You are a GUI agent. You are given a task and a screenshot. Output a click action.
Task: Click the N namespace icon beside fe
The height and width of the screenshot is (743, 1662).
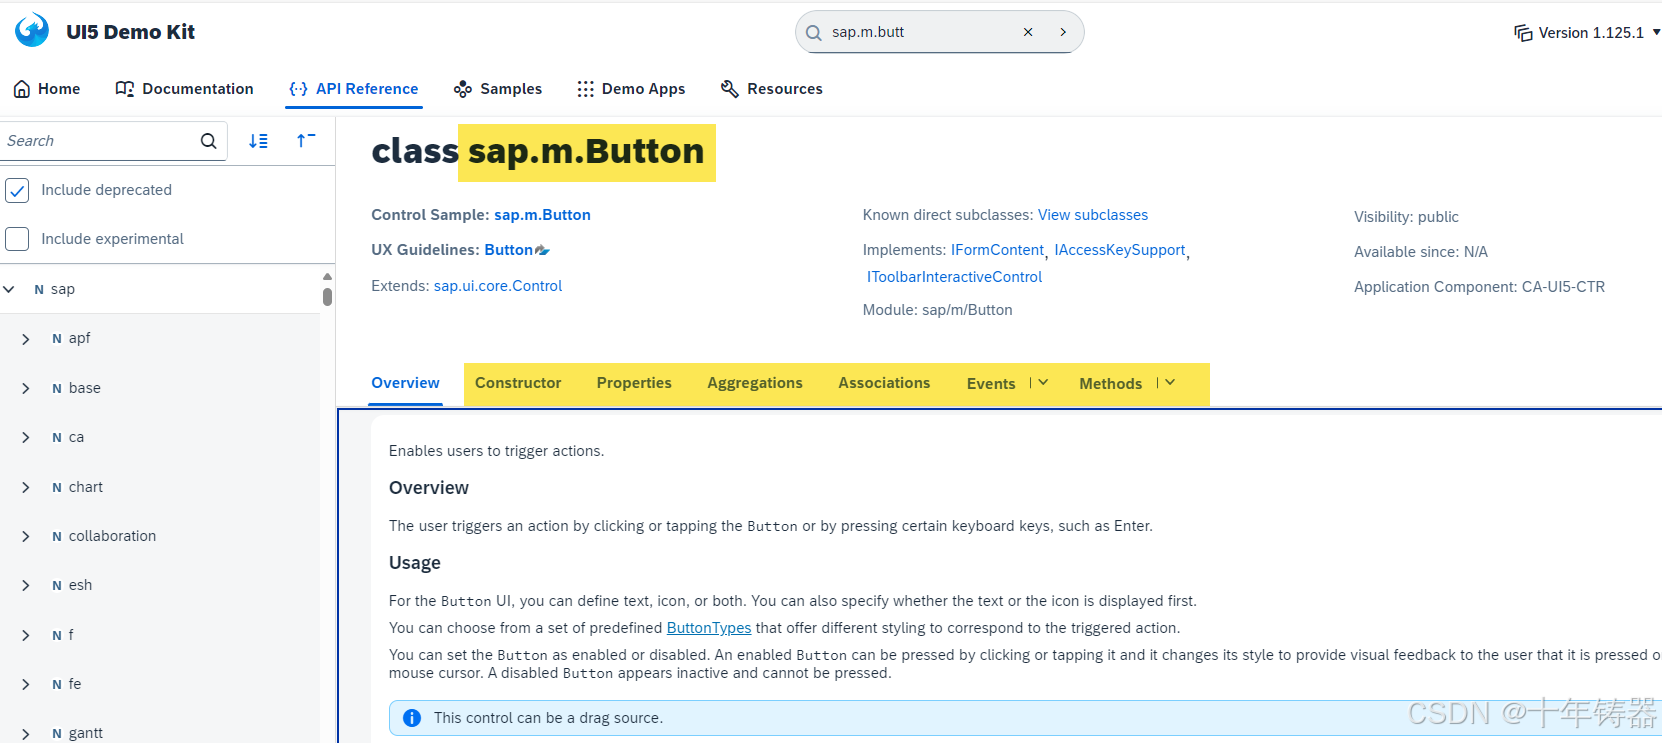pos(57,685)
